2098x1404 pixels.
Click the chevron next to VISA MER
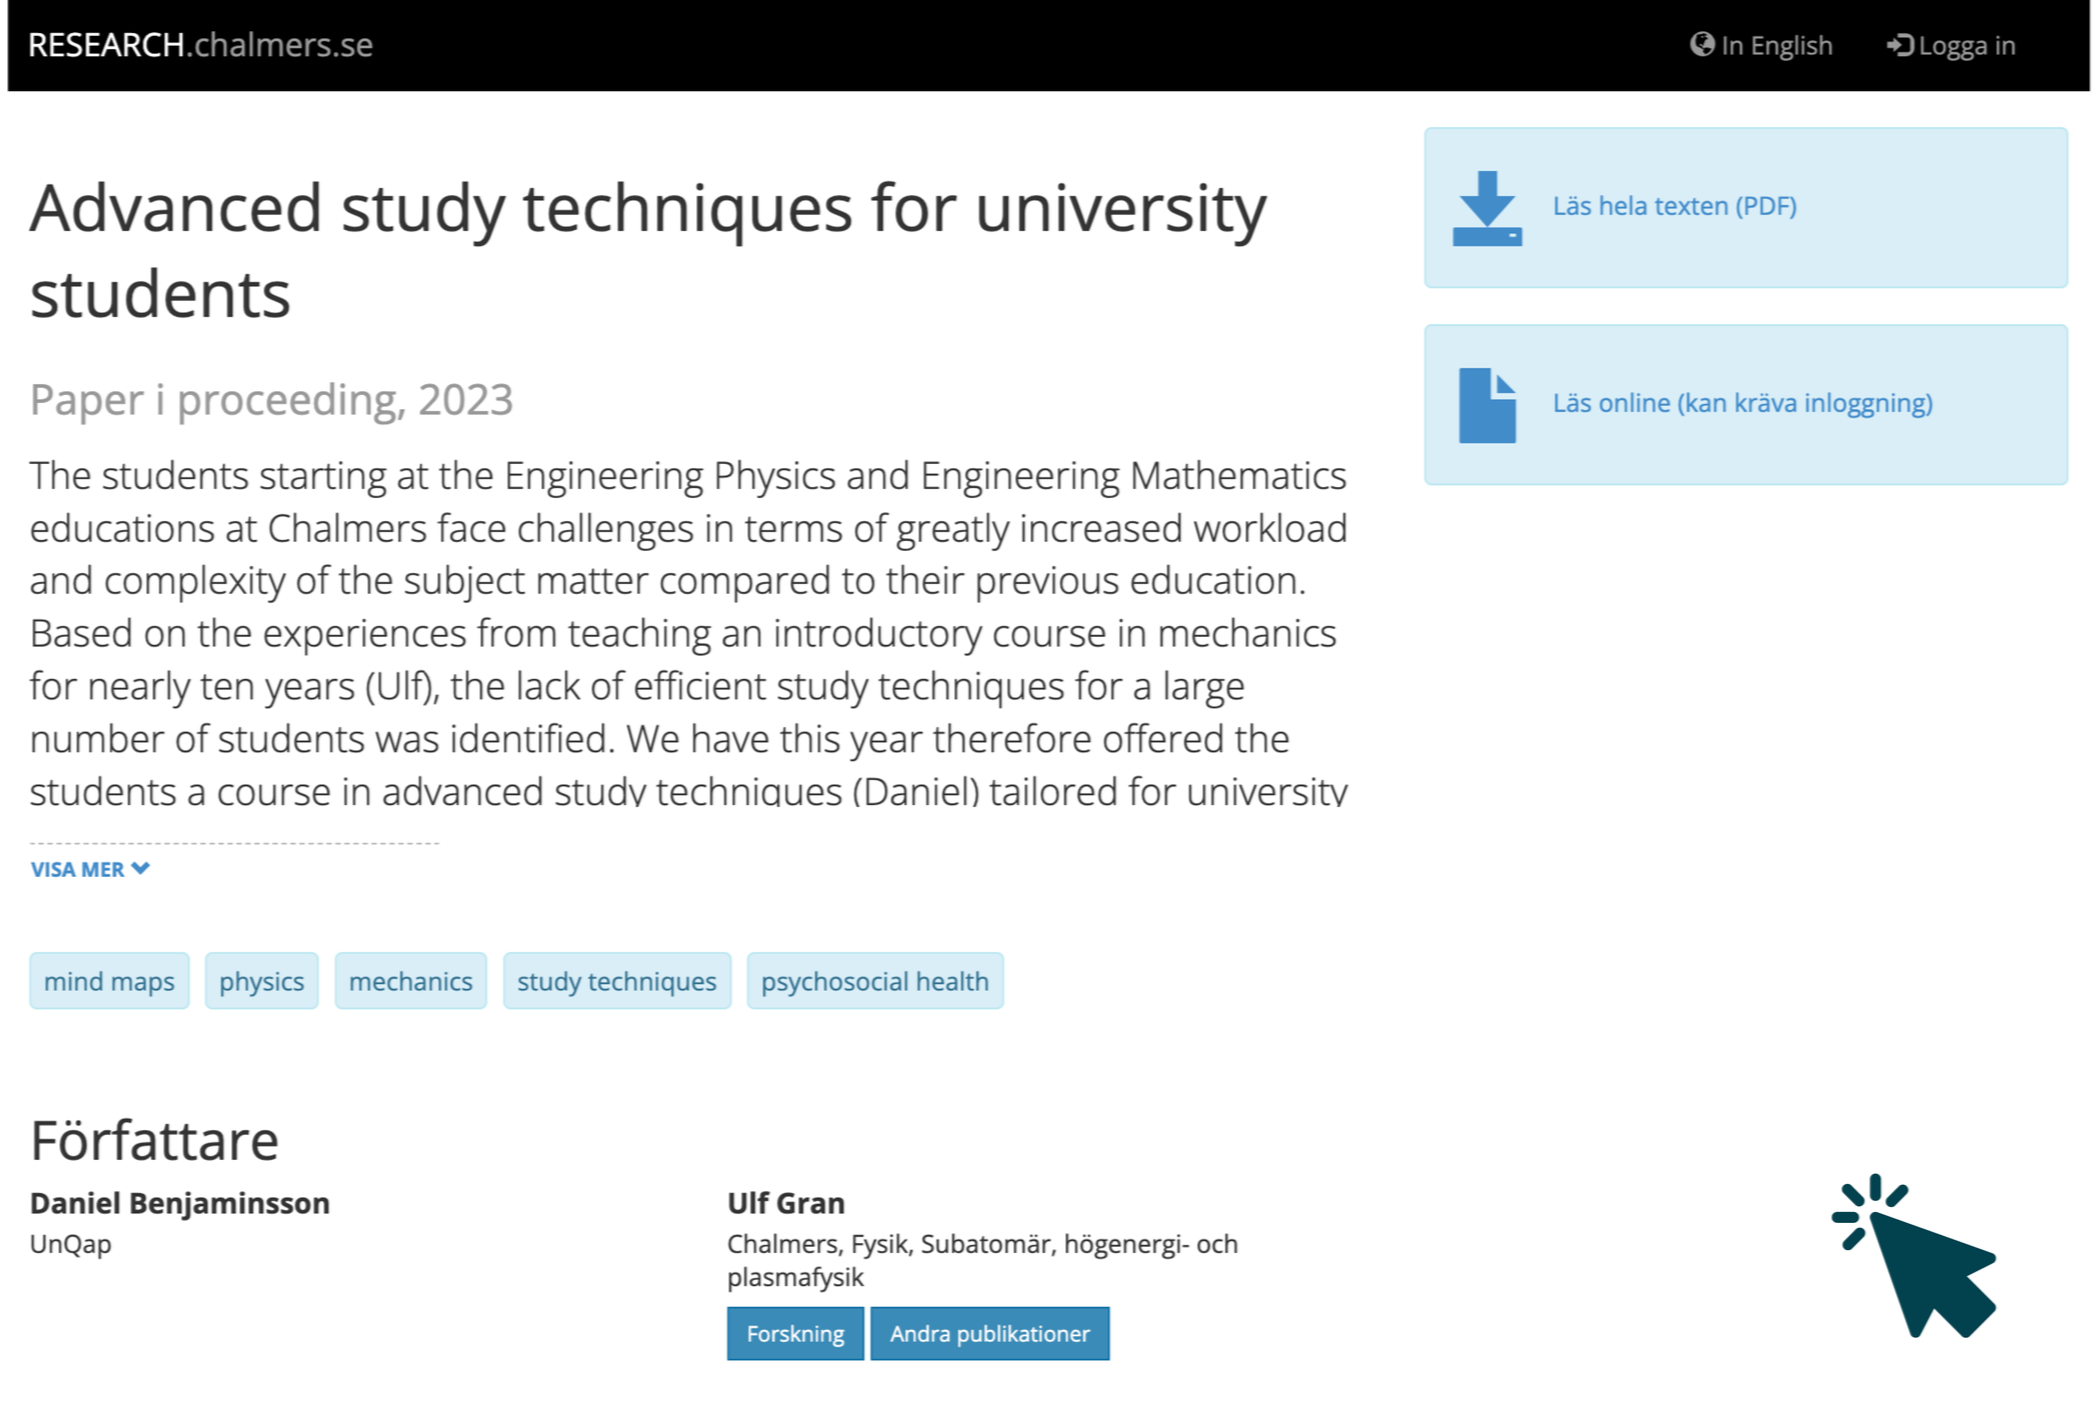(141, 868)
